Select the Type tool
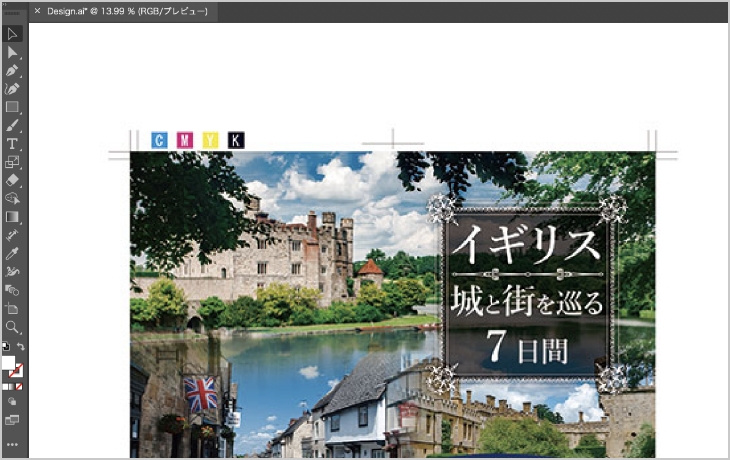 click(12, 143)
